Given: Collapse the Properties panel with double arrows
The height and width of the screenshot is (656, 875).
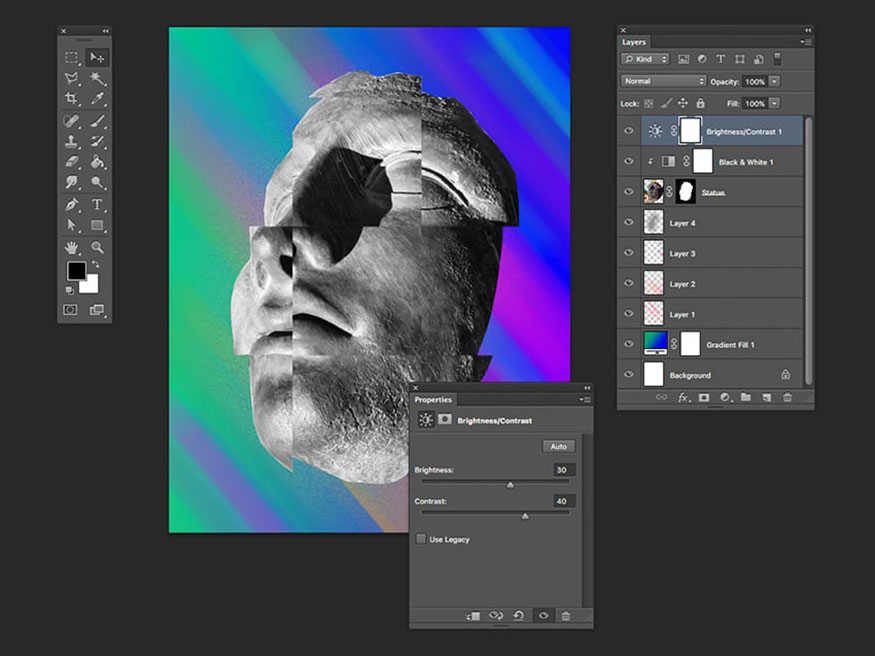Looking at the screenshot, I should coord(587,388).
